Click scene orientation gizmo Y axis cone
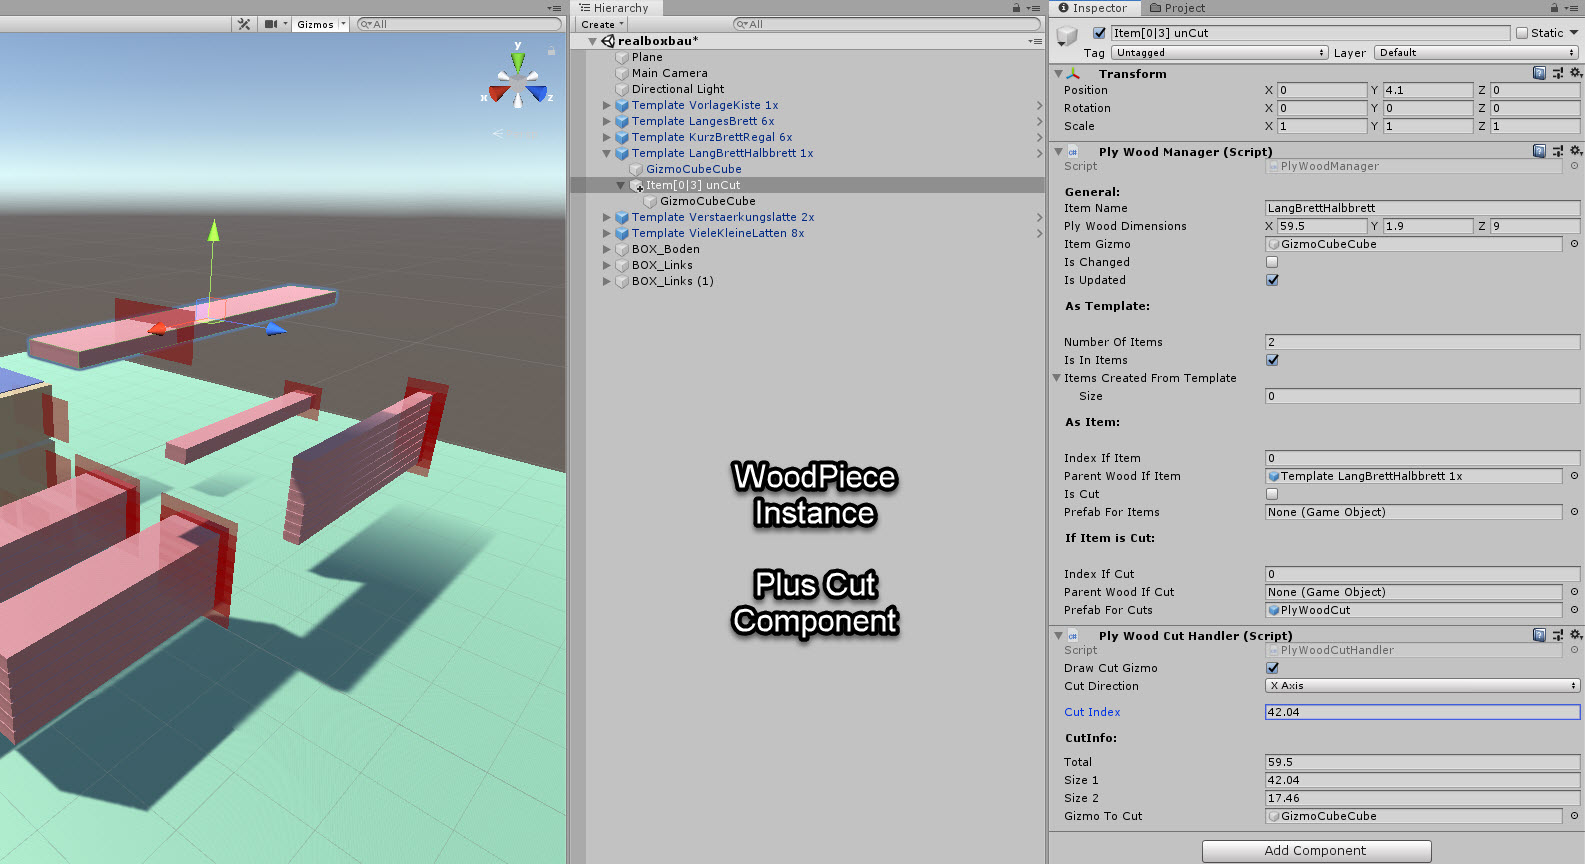 click(x=518, y=59)
